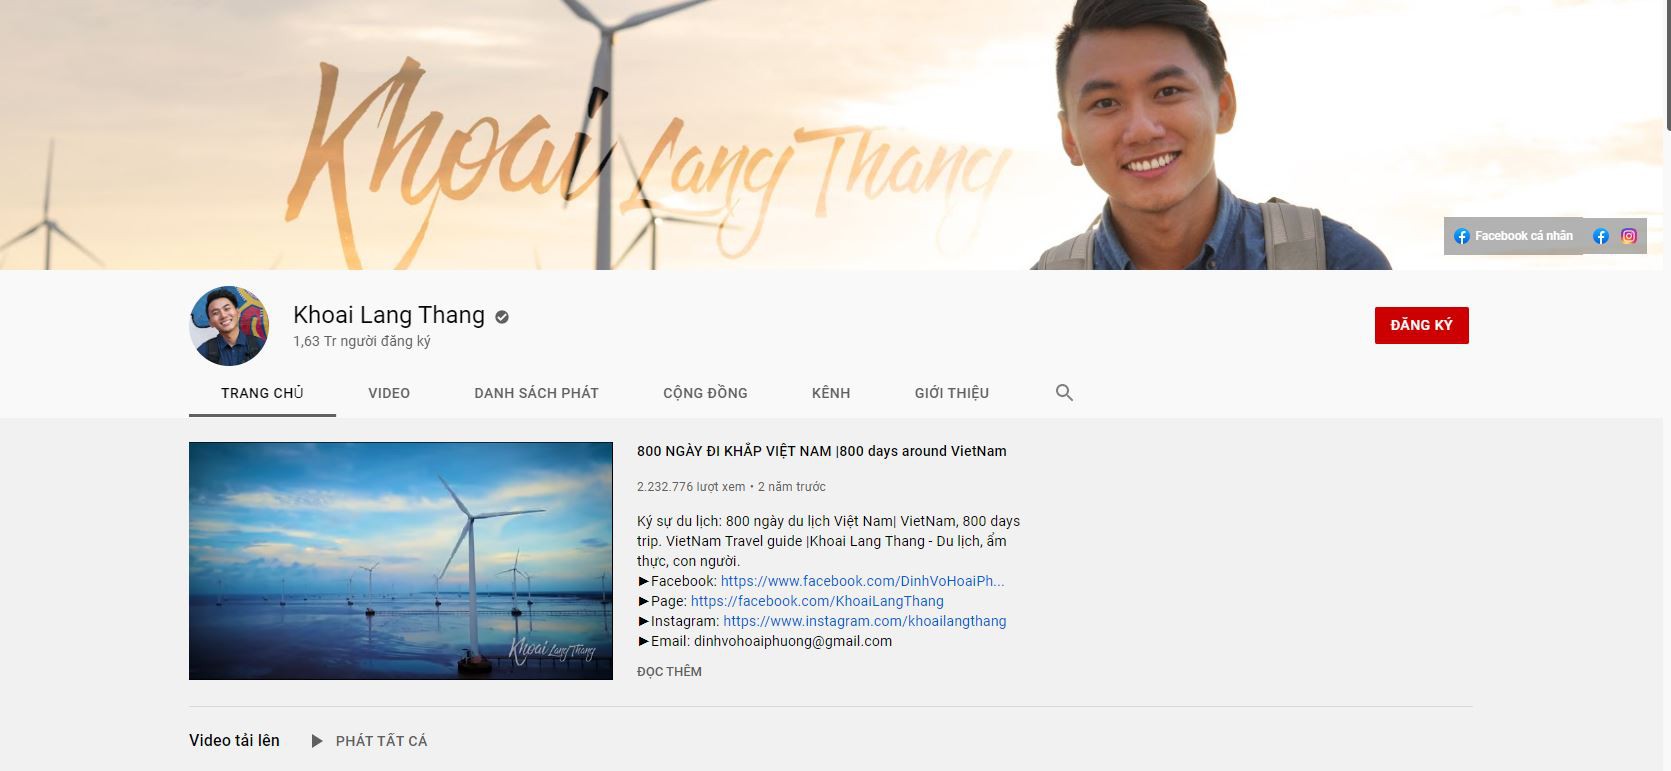
Task: Click the channel banner image
Action: (830, 135)
